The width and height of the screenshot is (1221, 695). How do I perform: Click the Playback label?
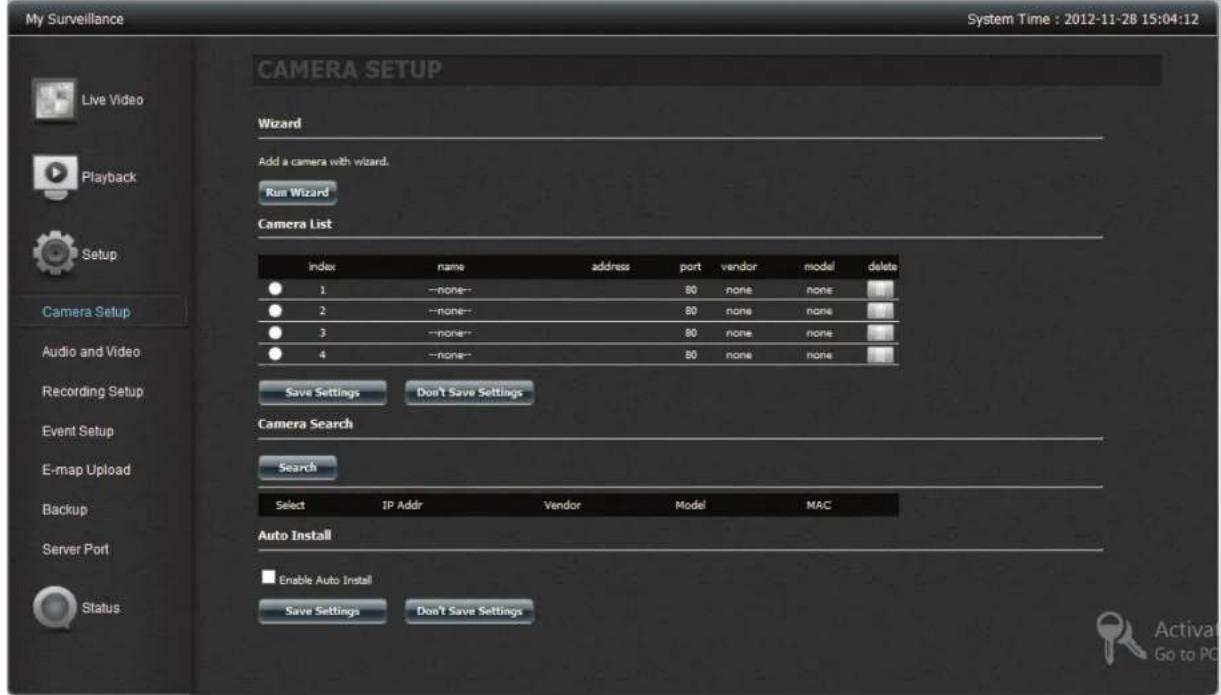coord(108,178)
